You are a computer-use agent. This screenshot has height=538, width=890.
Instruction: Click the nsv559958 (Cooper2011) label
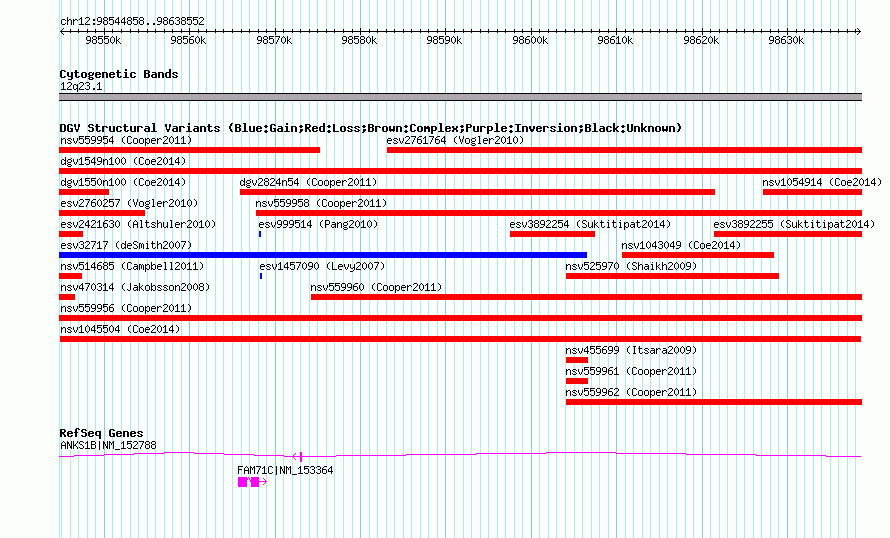coord(321,203)
